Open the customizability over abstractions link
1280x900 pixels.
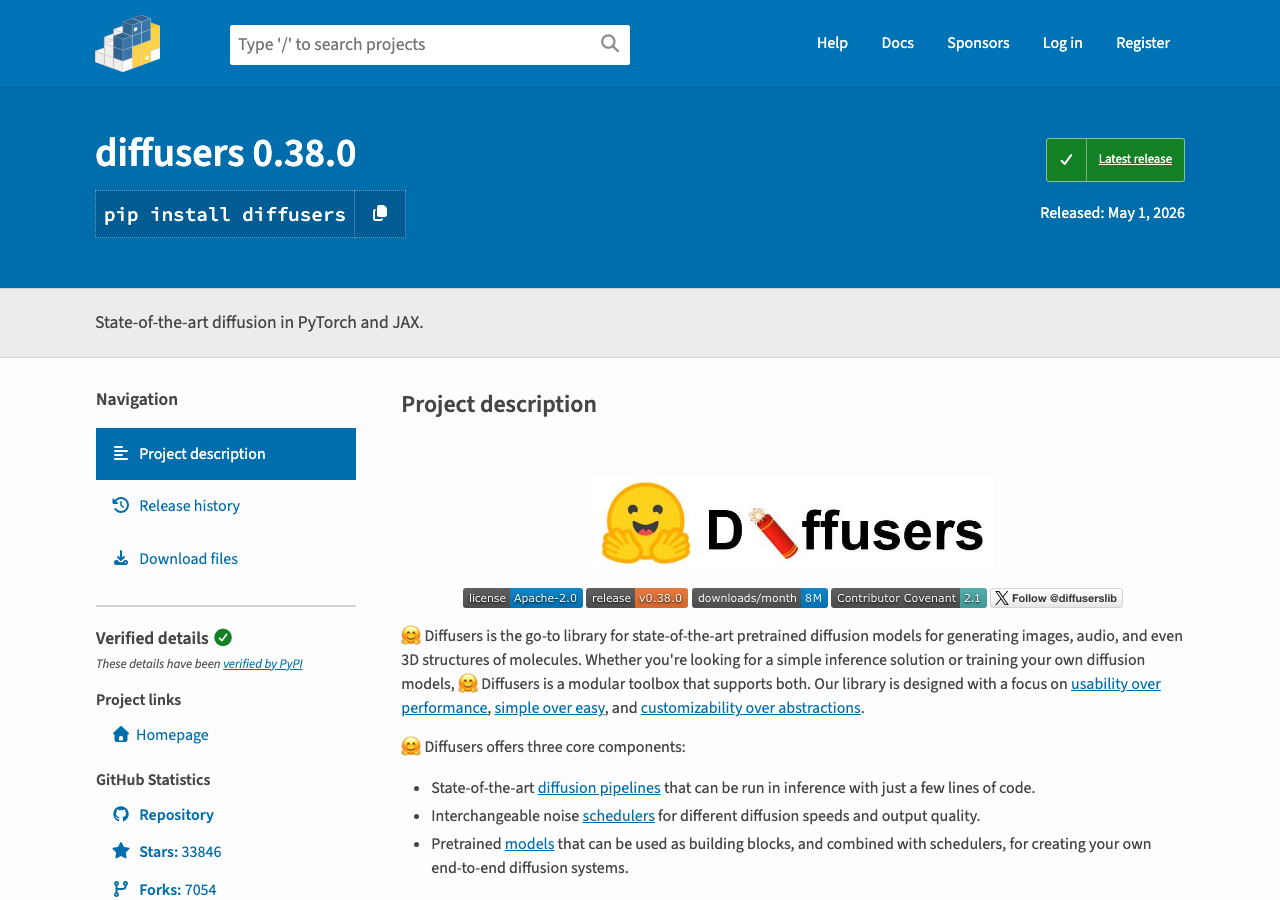751,708
